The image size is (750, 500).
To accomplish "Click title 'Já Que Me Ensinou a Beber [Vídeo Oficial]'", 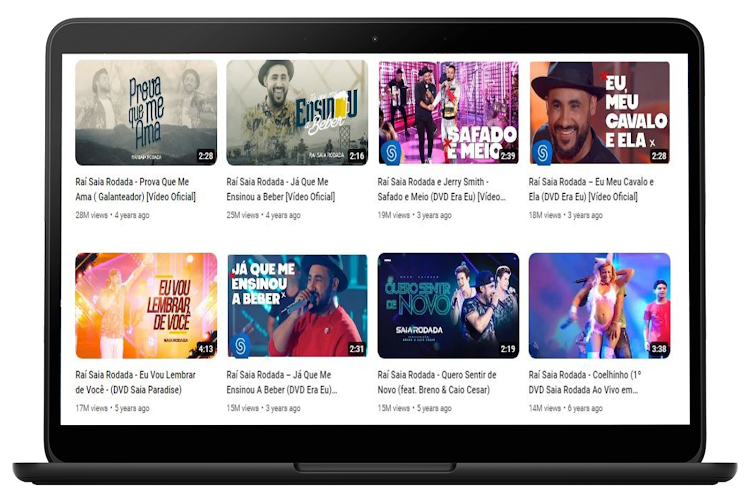I will (281, 189).
